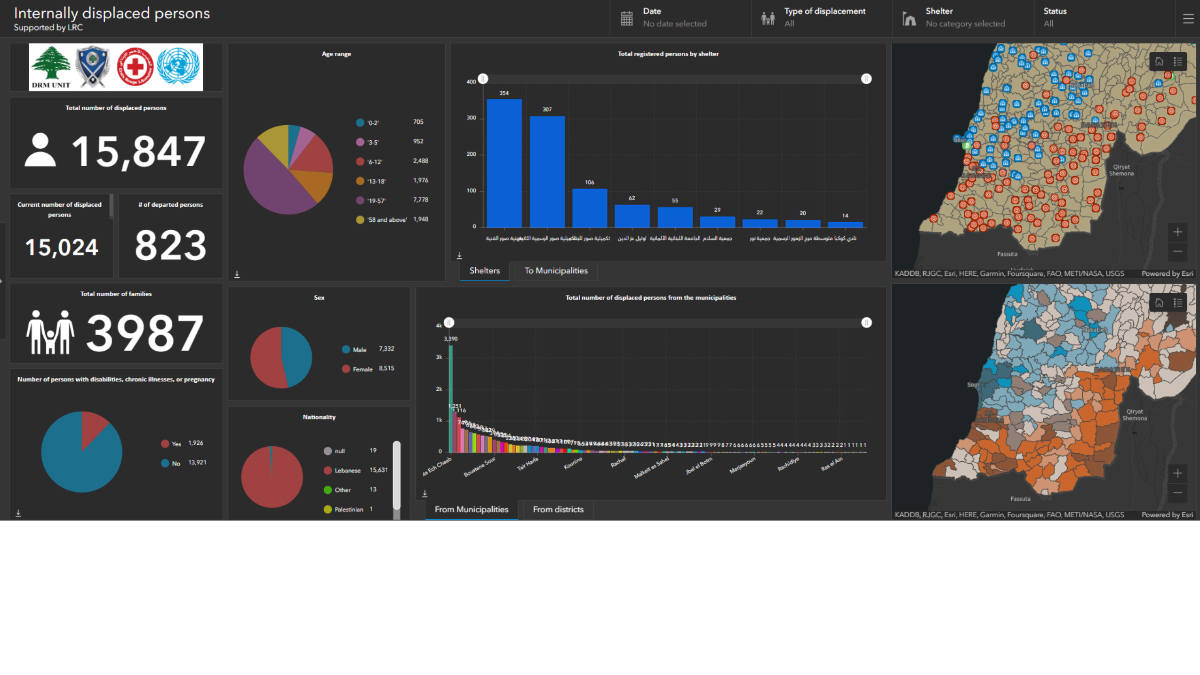This screenshot has width=1200, height=675.
Task: Open the legend list on the shelter map
Action: (1177, 61)
